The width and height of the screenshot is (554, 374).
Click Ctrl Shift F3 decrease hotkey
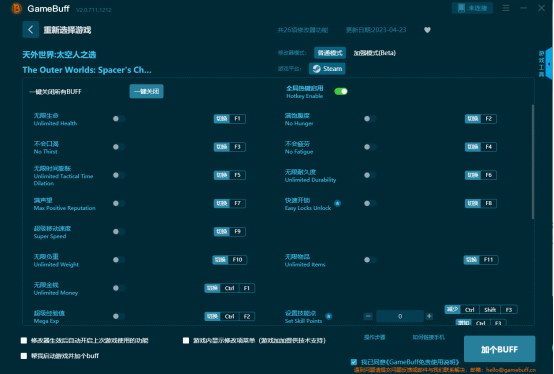tap(481, 310)
